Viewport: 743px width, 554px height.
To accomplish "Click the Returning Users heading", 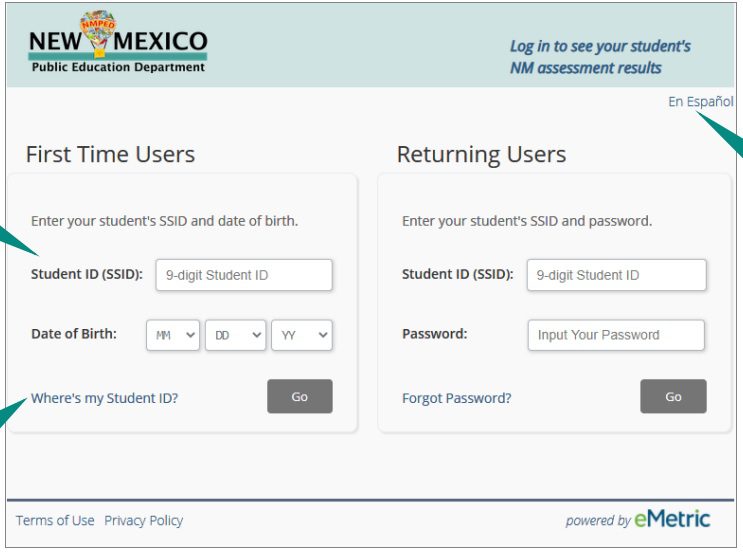I will click(x=481, y=155).
